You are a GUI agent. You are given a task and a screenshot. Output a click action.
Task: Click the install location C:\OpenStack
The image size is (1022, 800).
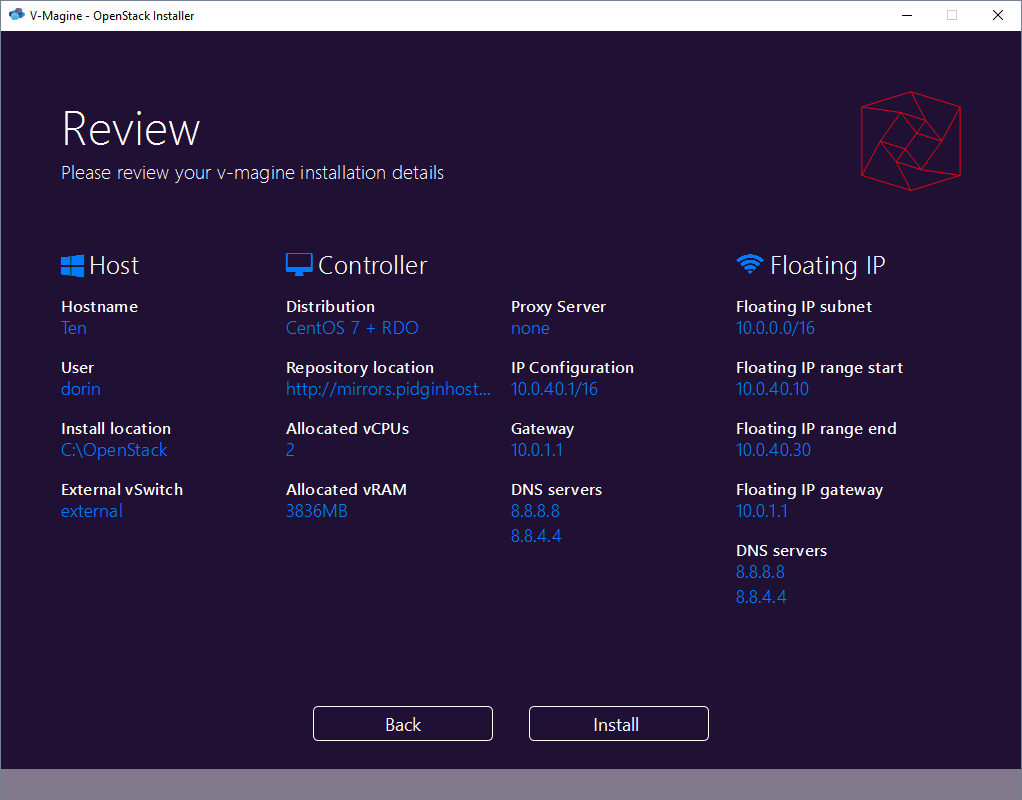[114, 450]
